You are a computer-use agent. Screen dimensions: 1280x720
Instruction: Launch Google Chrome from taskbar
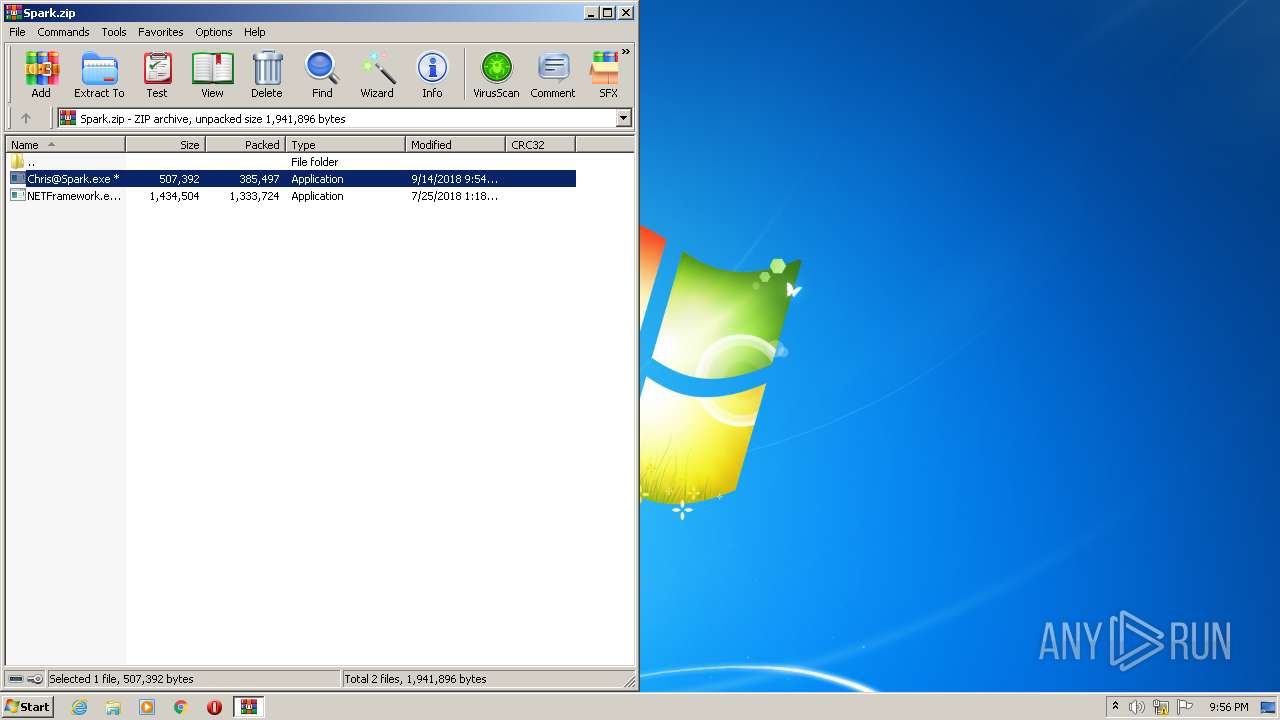[181, 707]
